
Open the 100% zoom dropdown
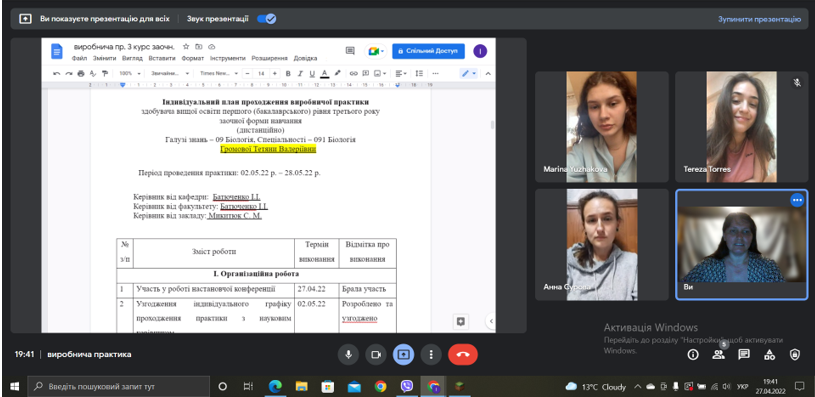(129, 73)
